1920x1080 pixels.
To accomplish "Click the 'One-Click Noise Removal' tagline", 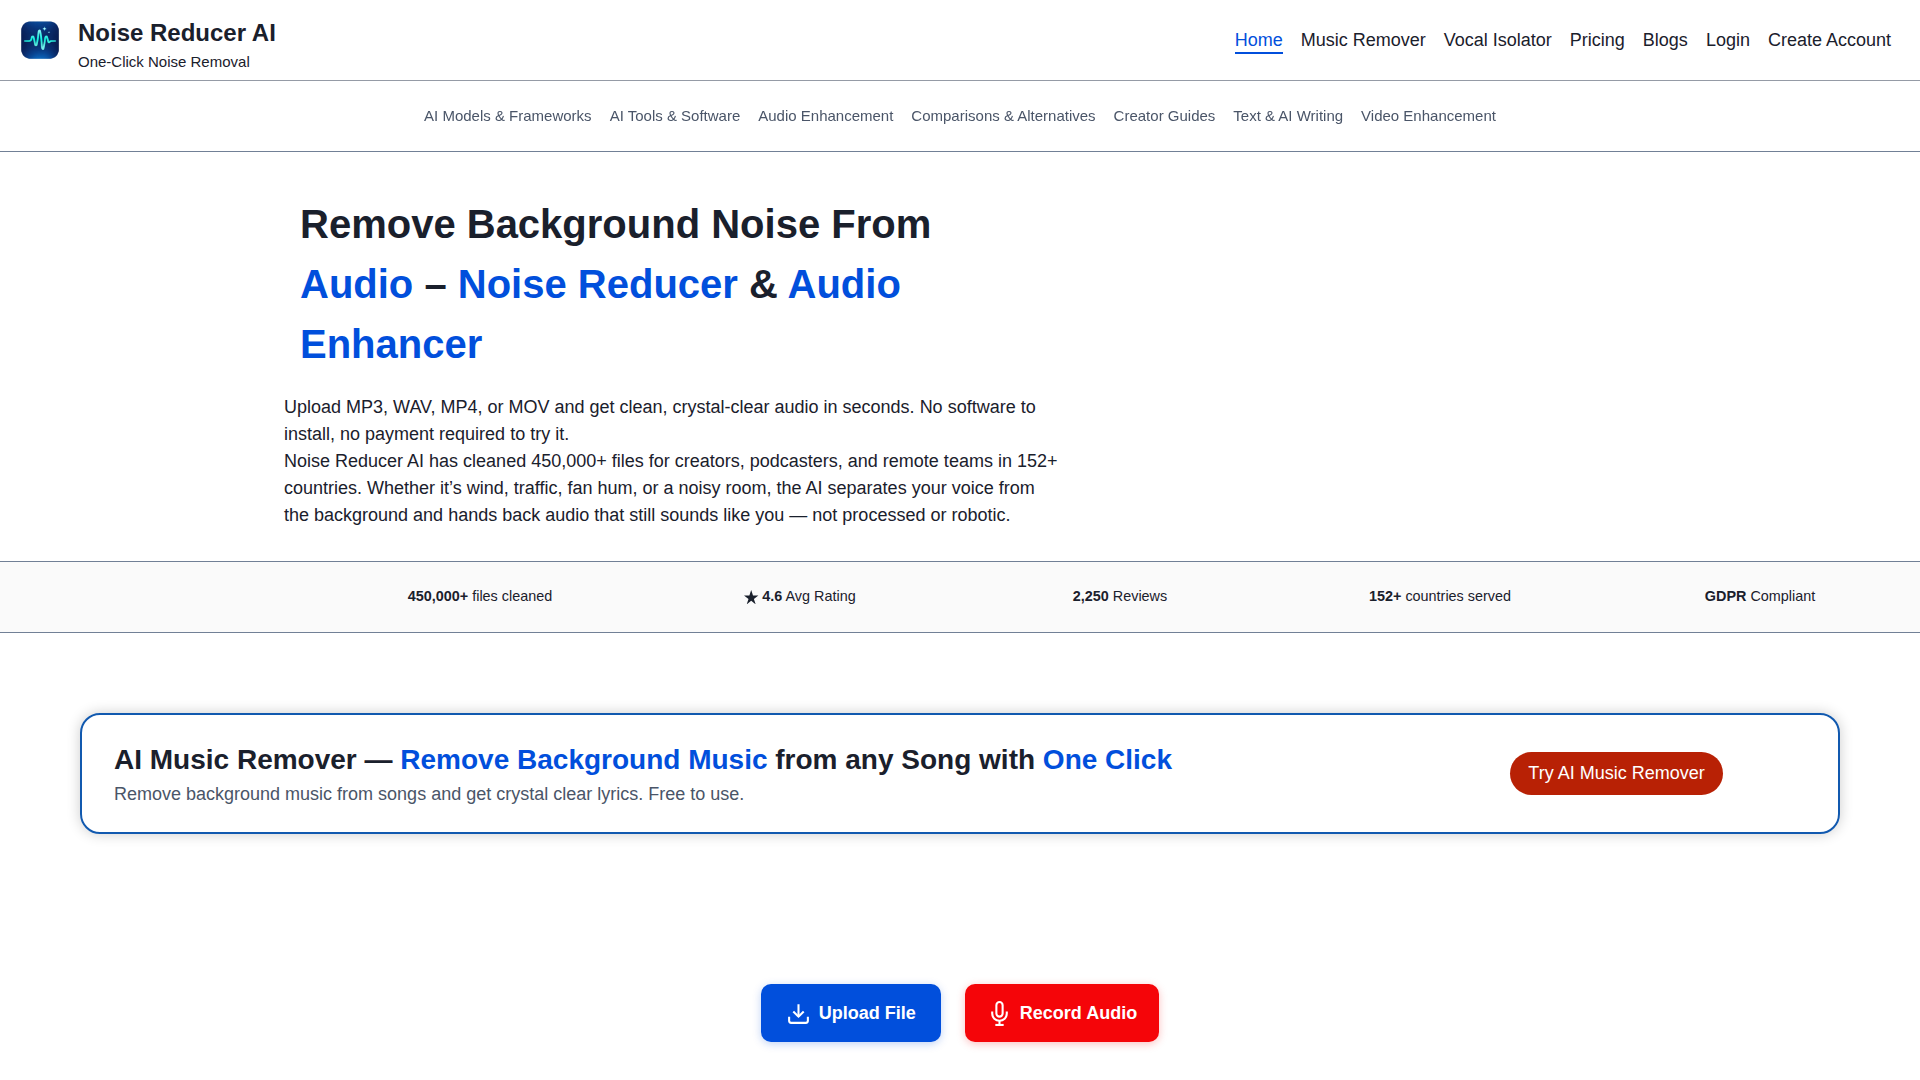I will (164, 62).
